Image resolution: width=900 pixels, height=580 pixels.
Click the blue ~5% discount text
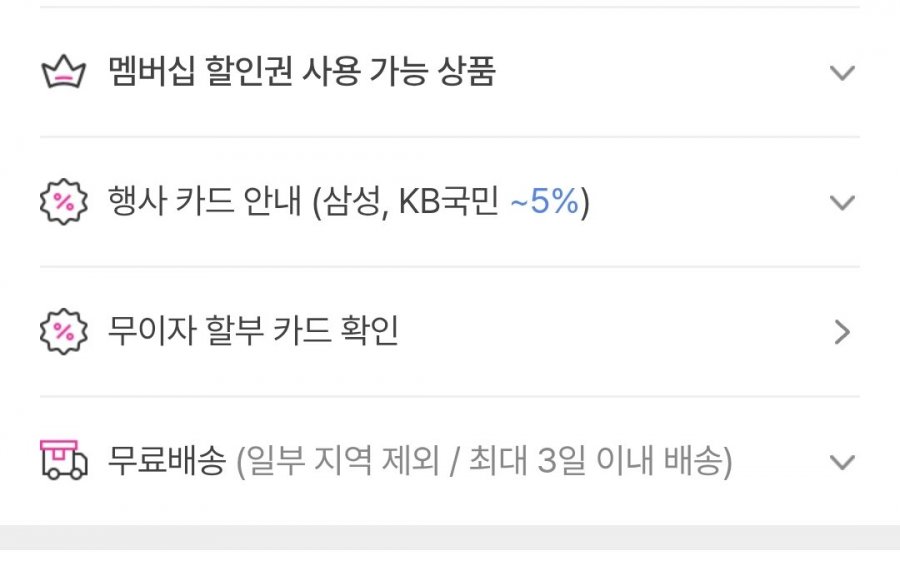pos(545,202)
